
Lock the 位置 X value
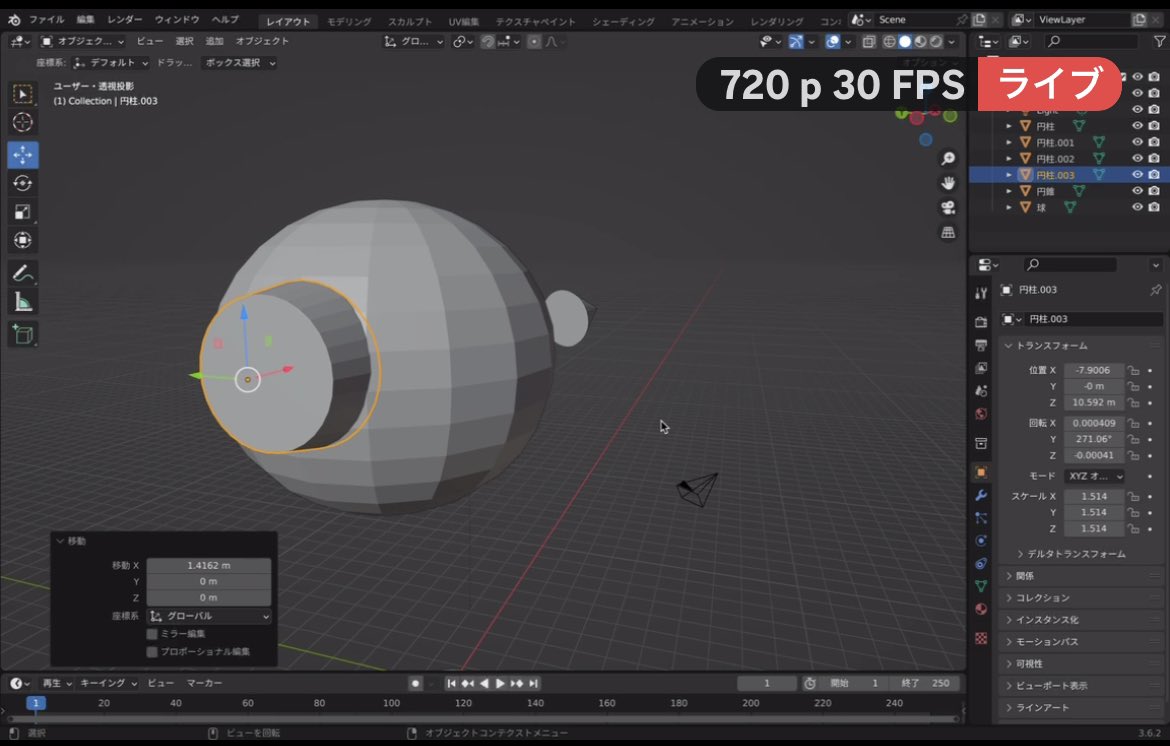[1133, 370]
